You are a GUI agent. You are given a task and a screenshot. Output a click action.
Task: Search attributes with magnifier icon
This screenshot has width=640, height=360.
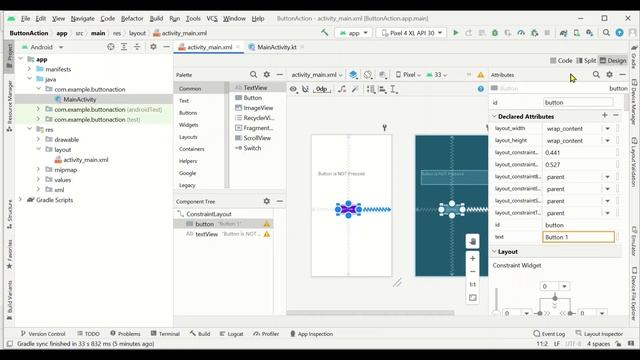tap(596, 74)
